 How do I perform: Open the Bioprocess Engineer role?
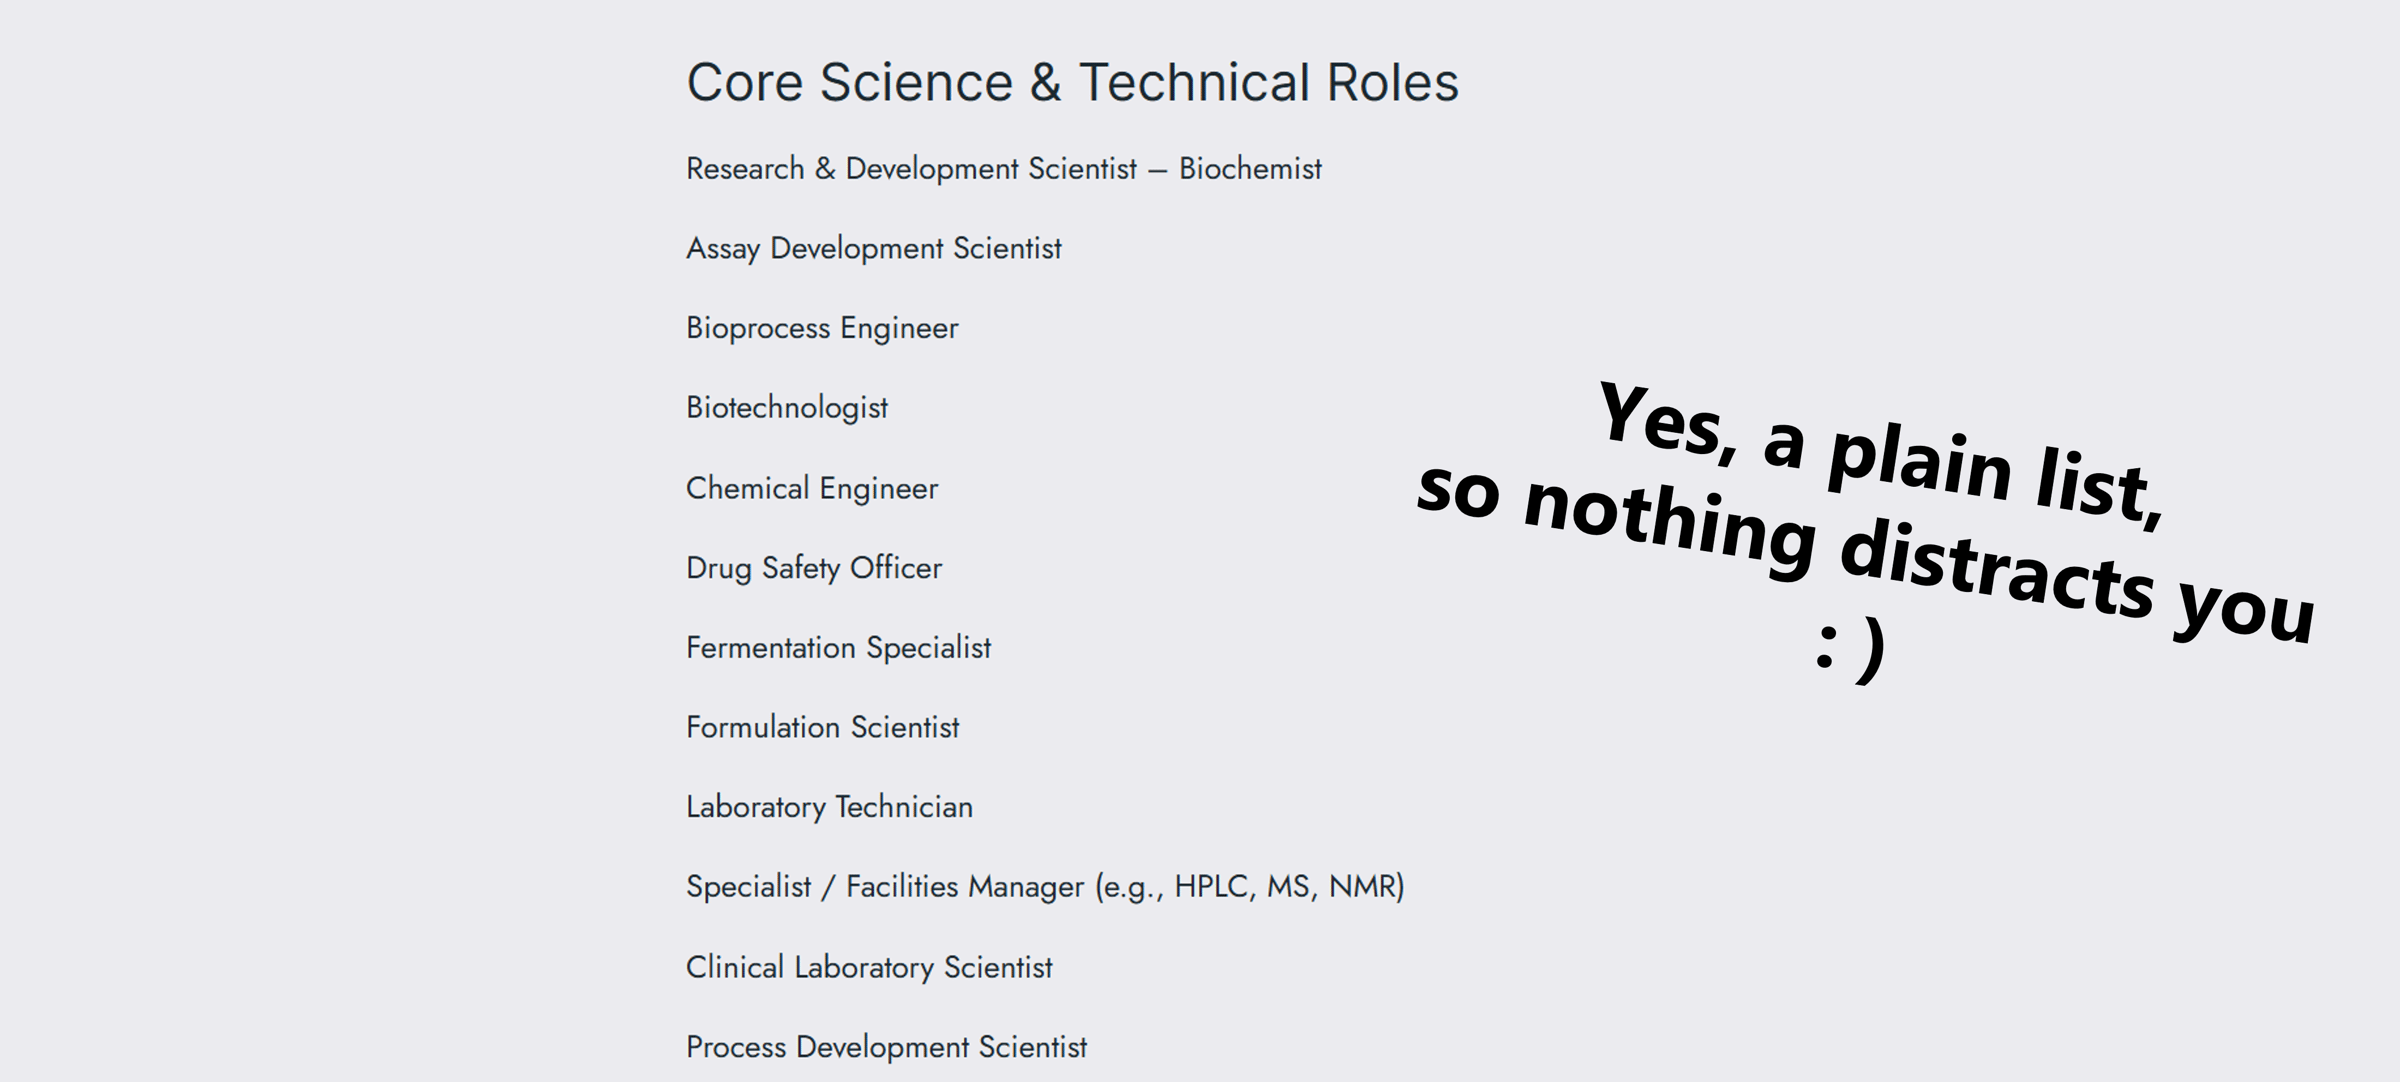point(822,328)
